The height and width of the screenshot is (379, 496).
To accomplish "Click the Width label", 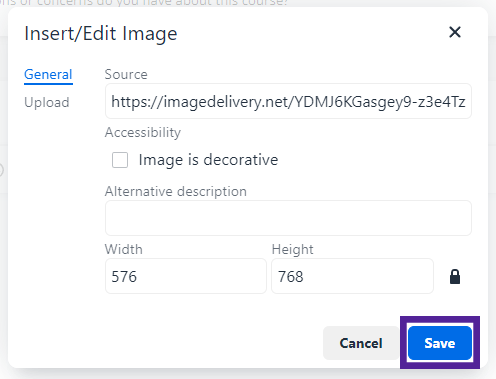I will pos(124,249).
